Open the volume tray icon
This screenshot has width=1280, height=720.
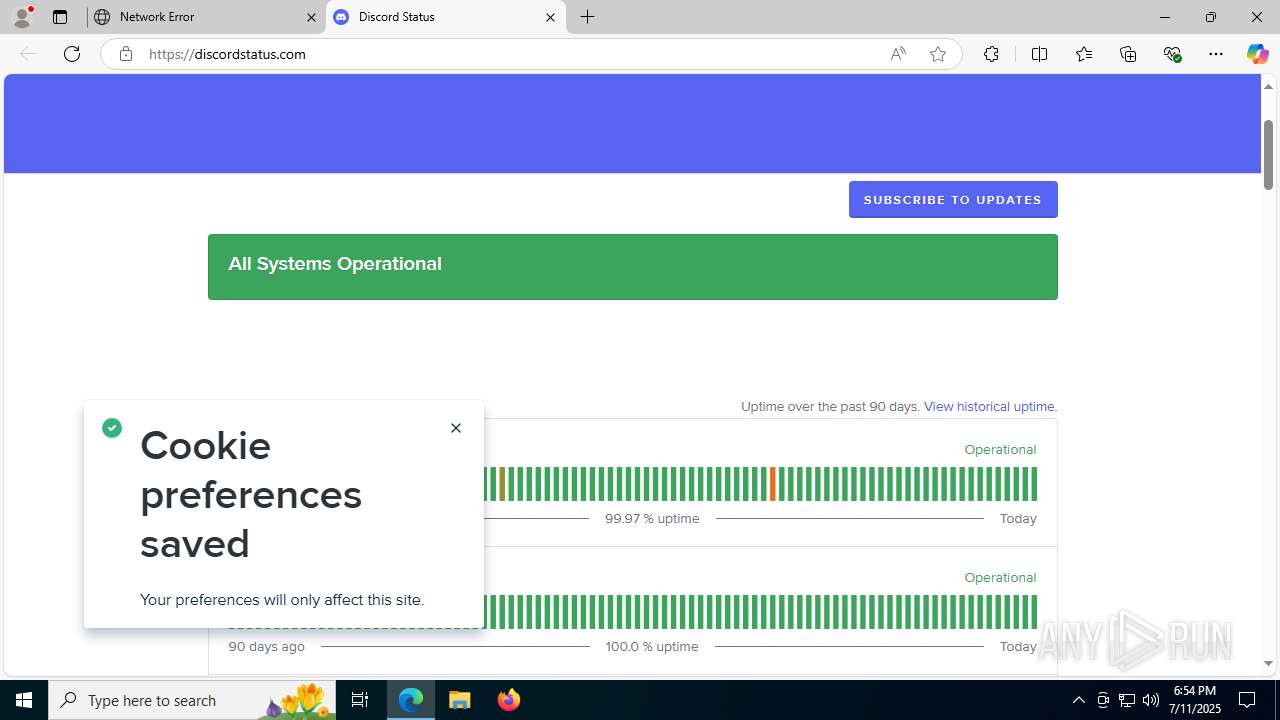(1151, 700)
